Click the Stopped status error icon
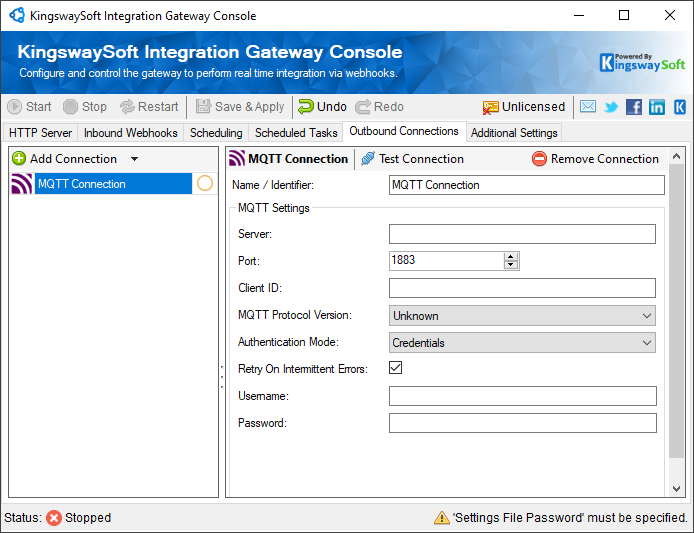The height and width of the screenshot is (533, 694). (x=54, y=518)
